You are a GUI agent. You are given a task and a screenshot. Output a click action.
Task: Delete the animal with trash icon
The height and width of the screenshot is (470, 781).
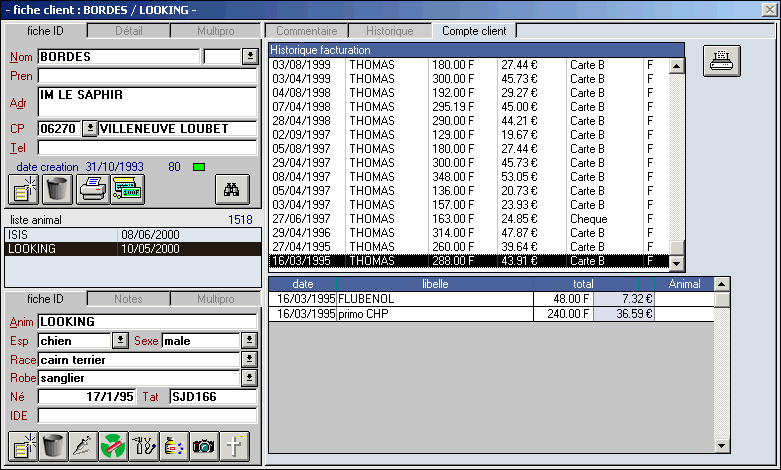point(53,446)
